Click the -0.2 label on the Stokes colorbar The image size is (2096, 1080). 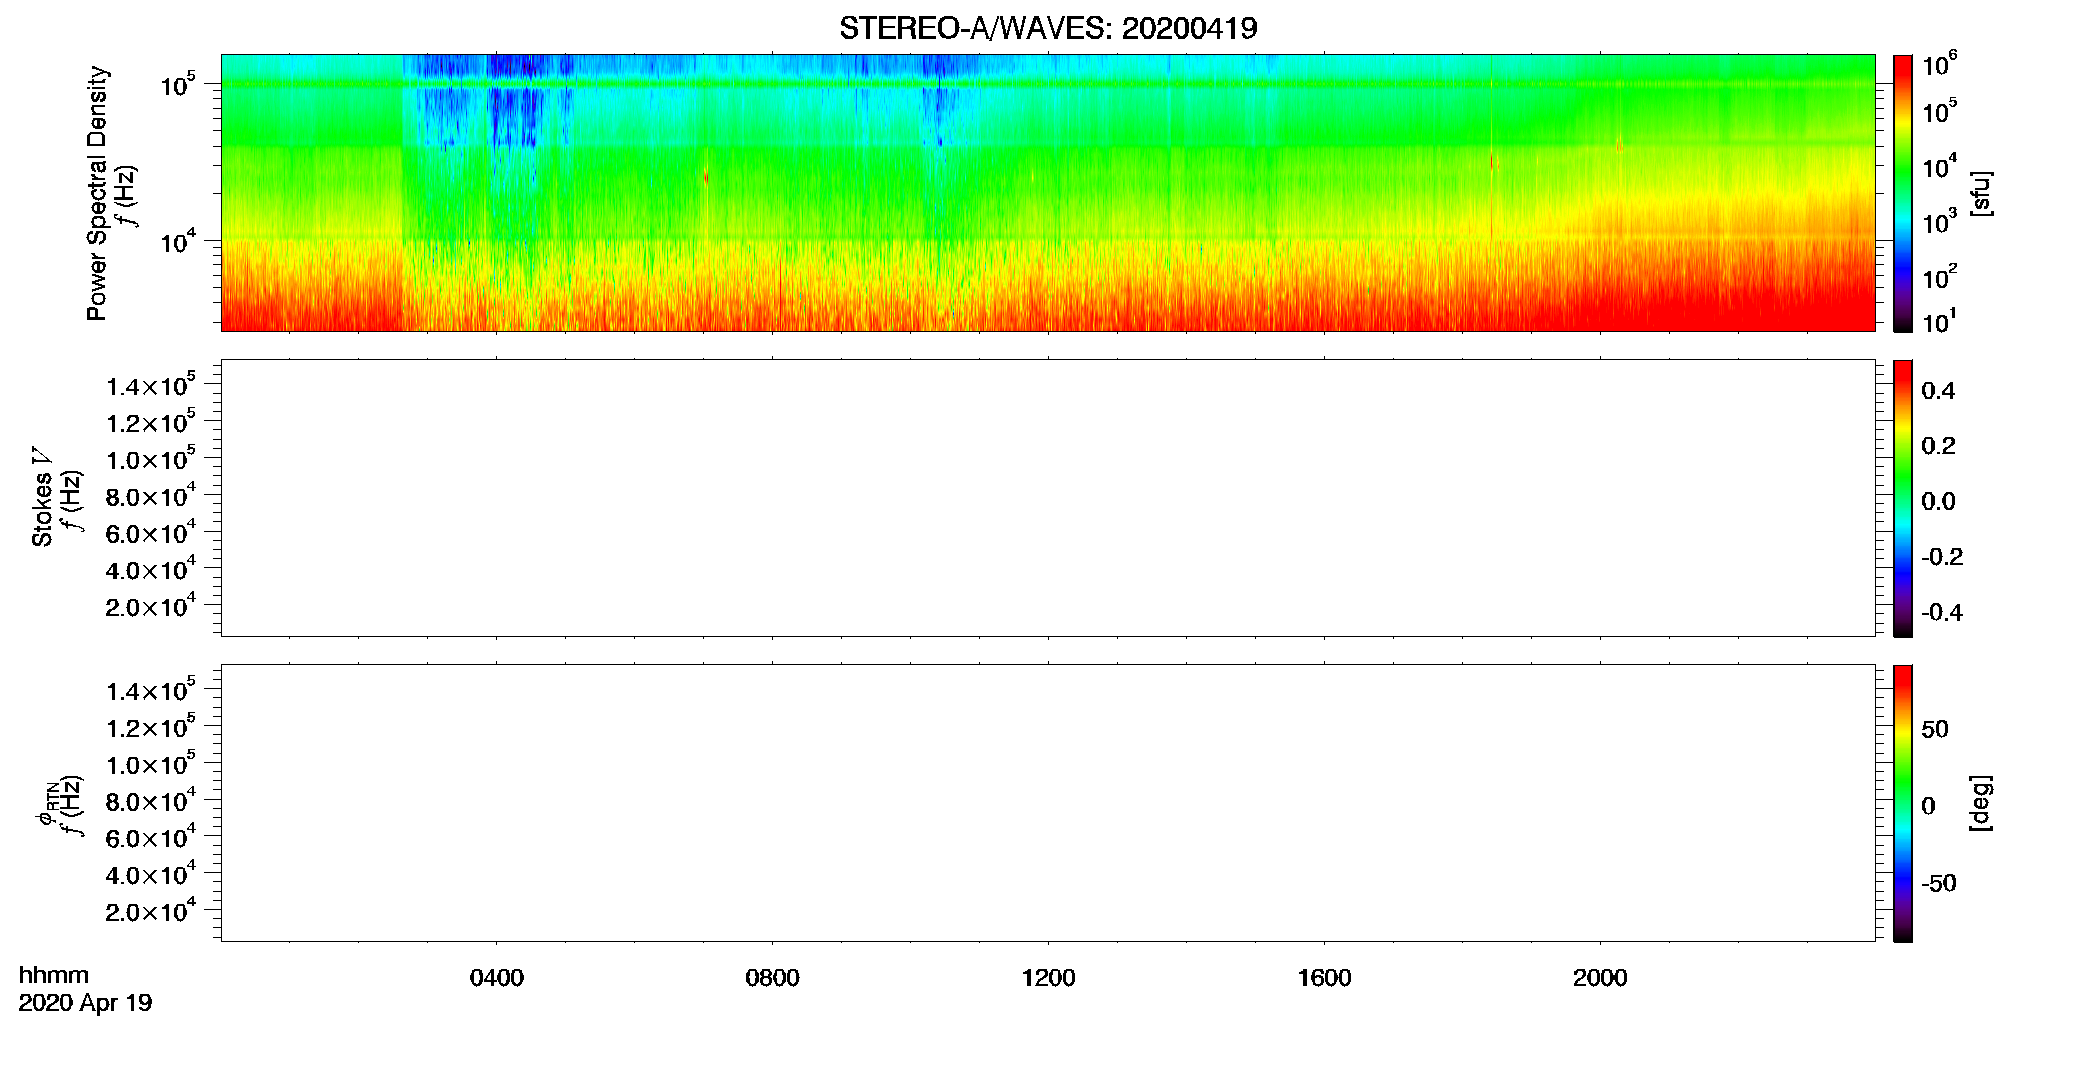pos(1942,556)
